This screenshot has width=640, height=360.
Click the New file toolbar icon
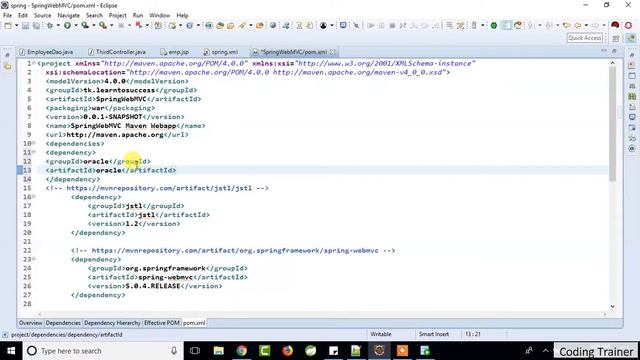coord(8,25)
